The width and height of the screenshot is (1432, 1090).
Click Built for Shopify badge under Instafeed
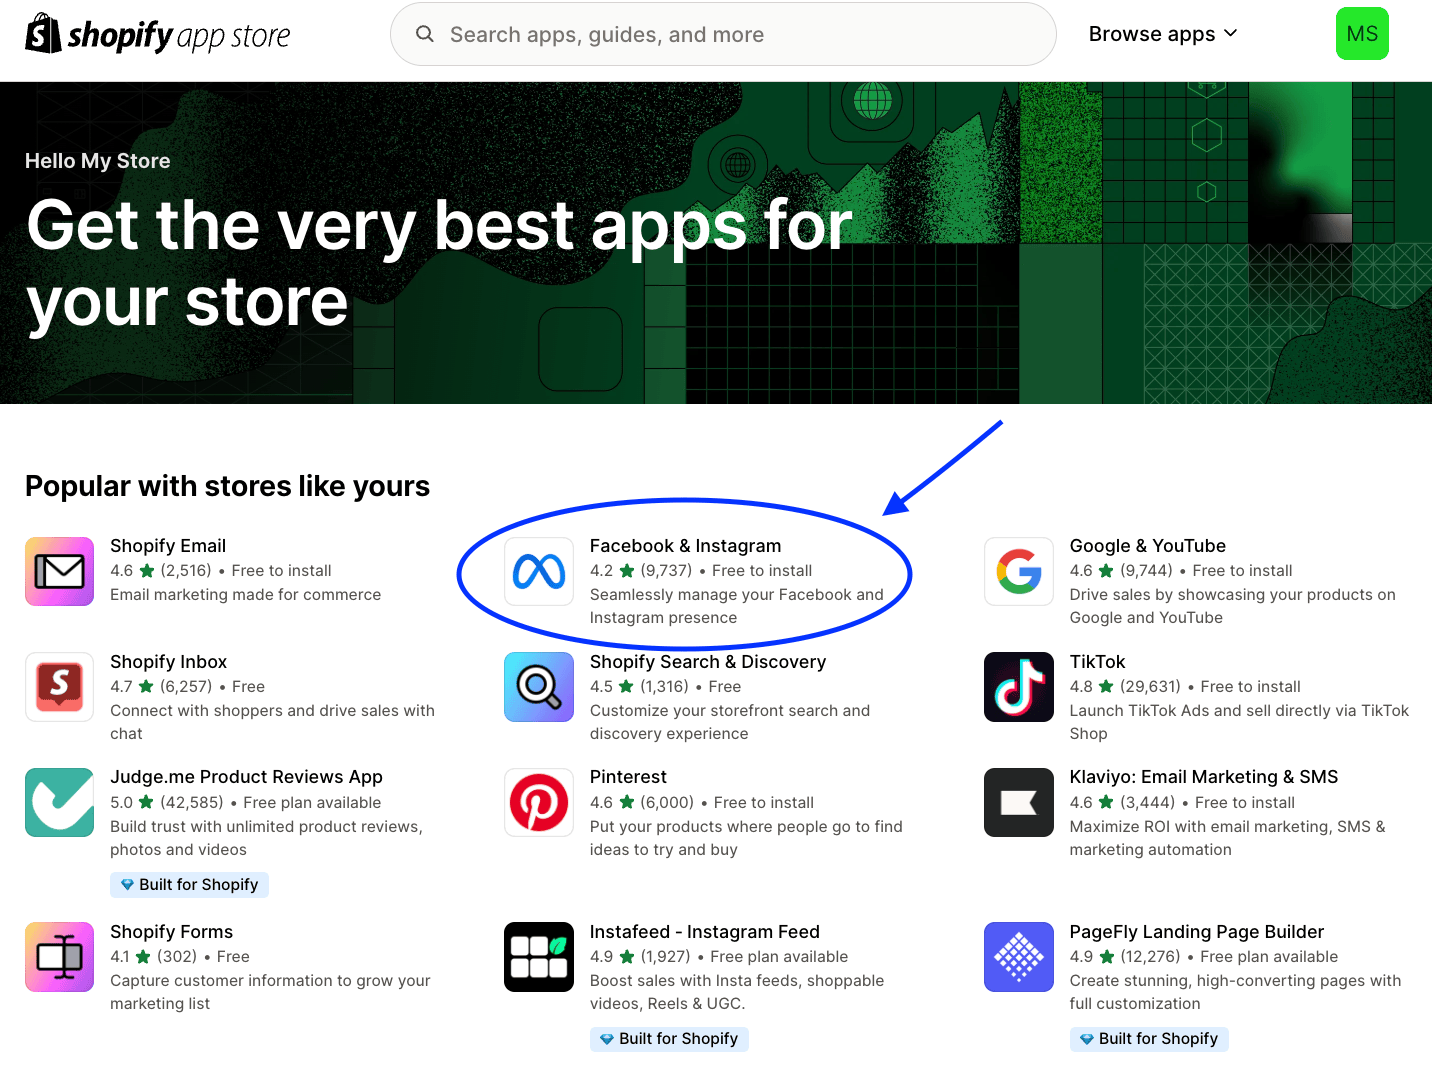click(669, 1039)
